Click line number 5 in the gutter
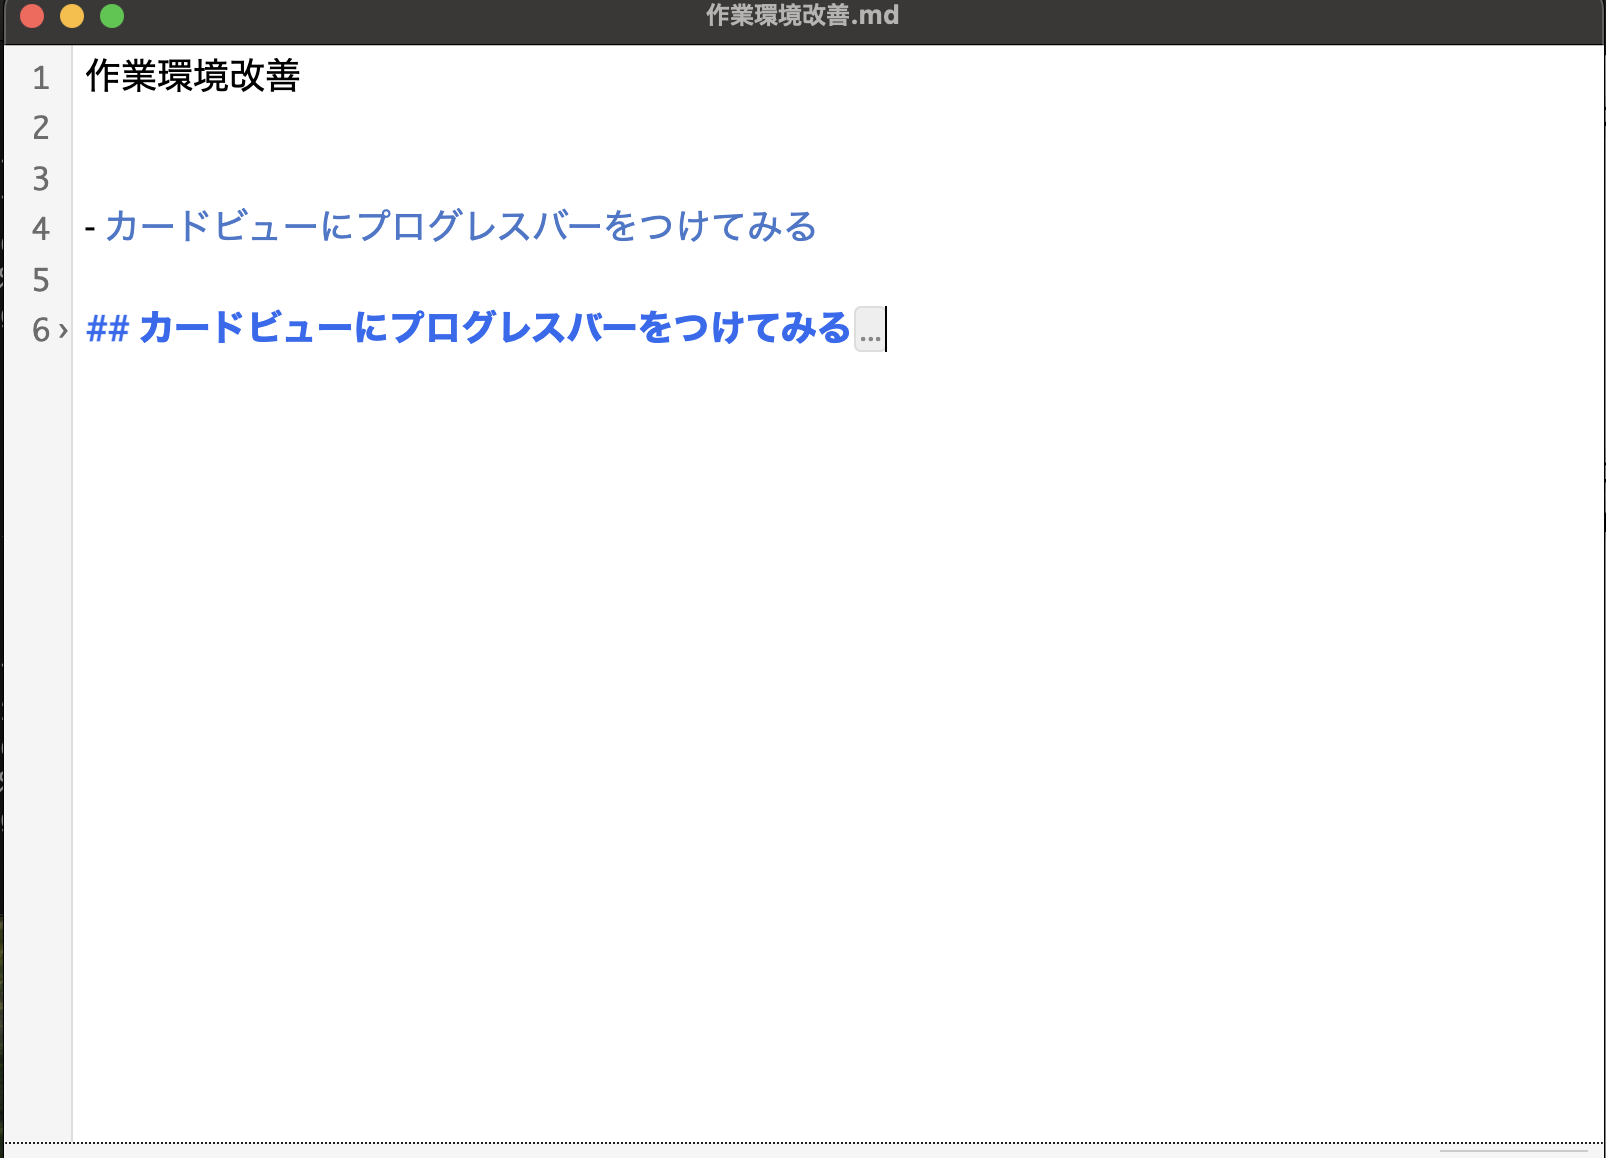The width and height of the screenshot is (1606, 1158). 40,281
